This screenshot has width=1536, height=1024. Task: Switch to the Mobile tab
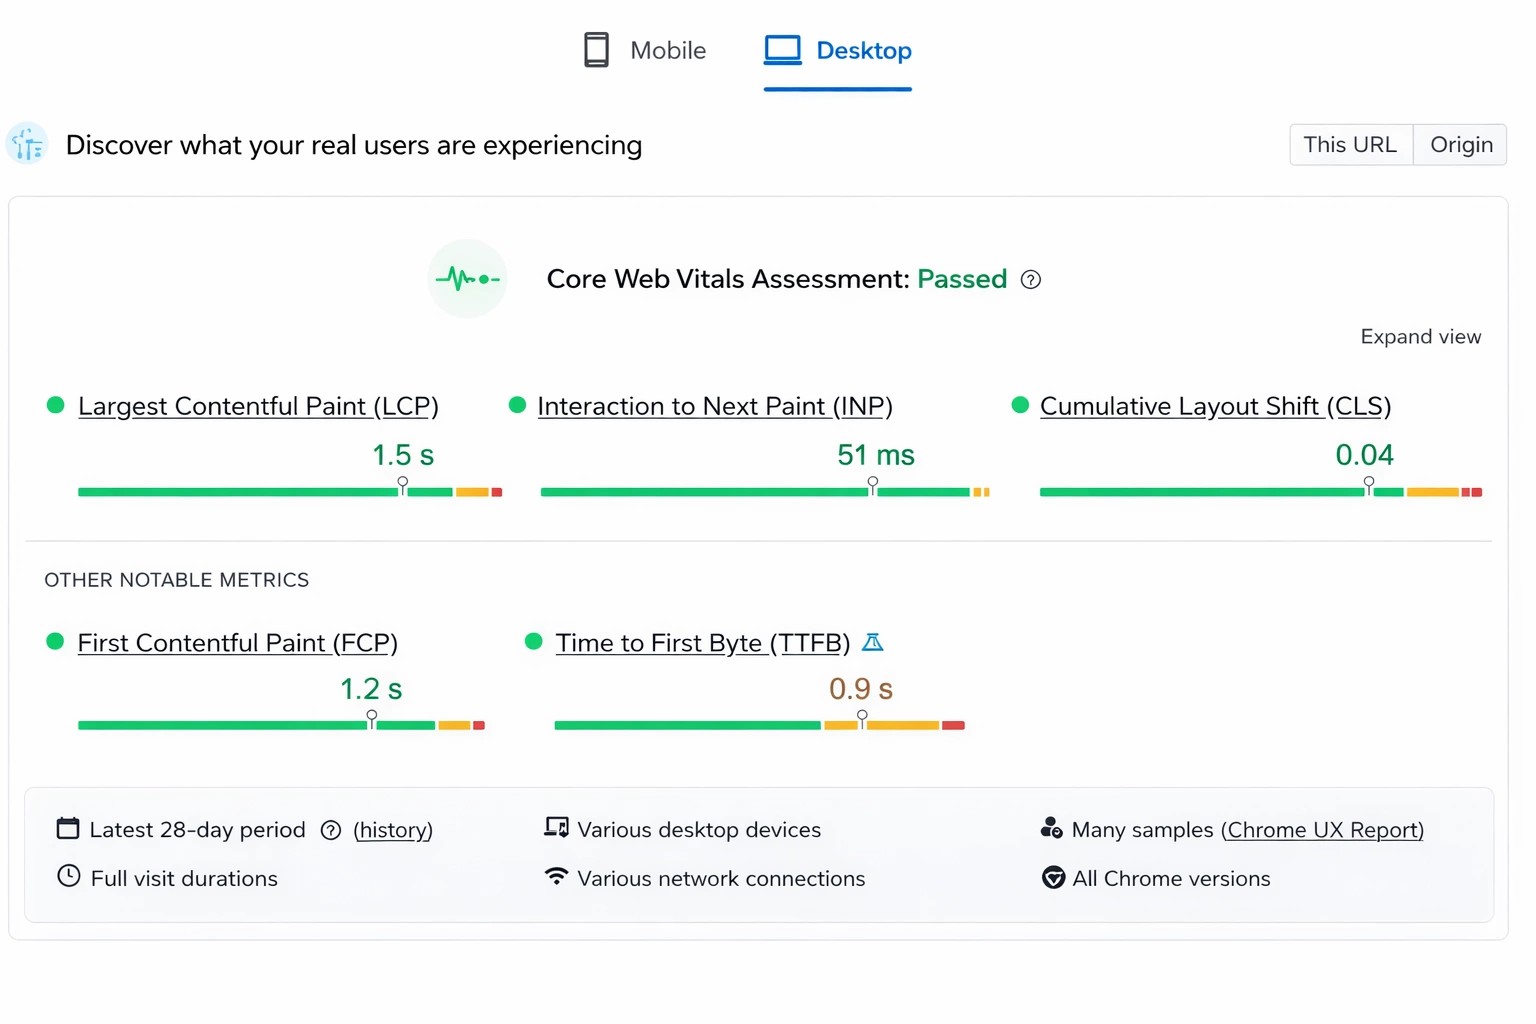click(645, 50)
